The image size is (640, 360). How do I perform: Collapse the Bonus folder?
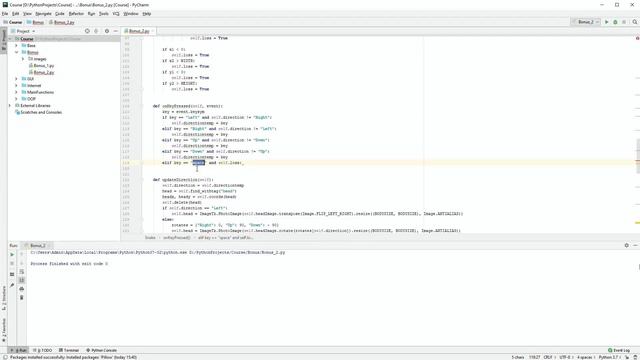[x=16, y=52]
